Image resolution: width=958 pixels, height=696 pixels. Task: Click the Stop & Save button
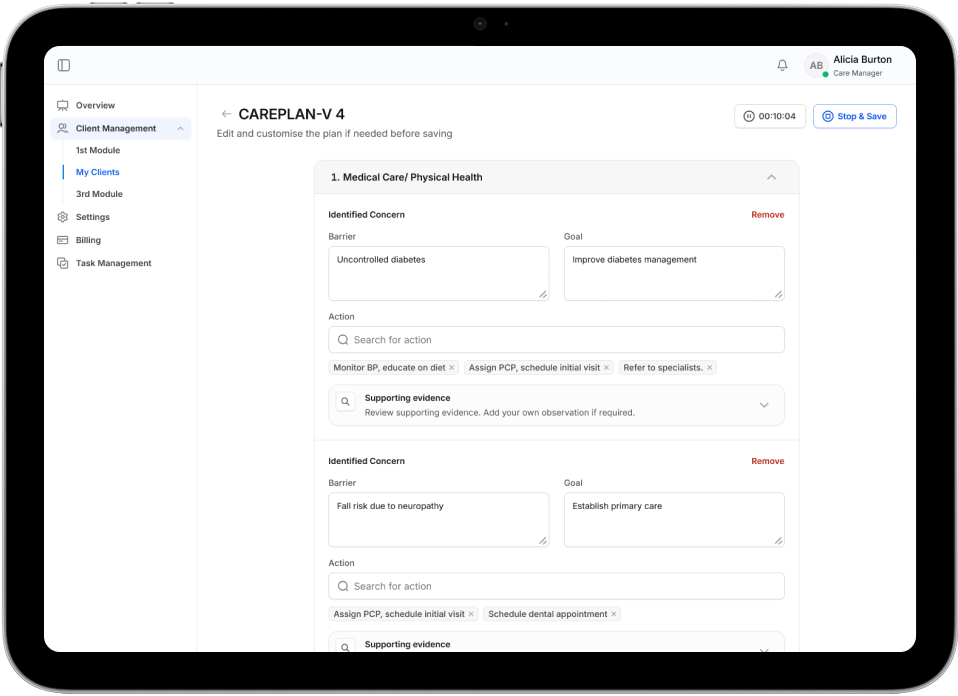(x=855, y=116)
